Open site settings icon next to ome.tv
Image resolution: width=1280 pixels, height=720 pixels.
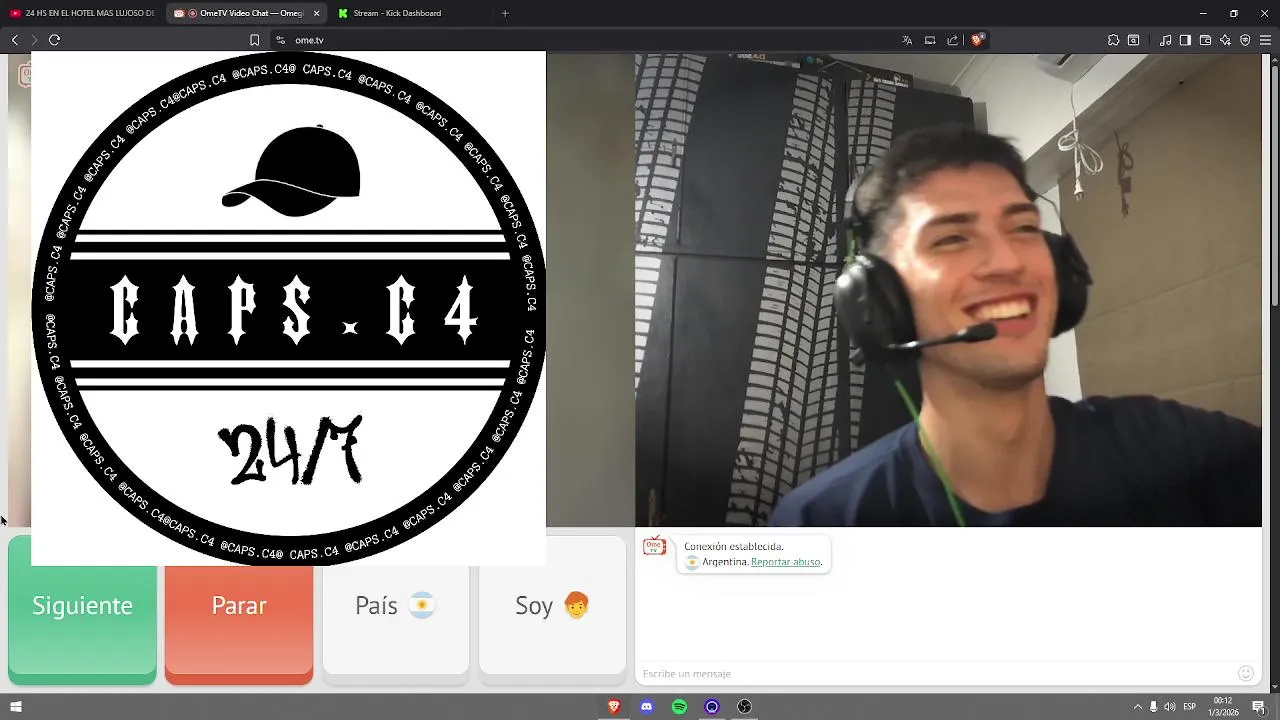pos(280,40)
